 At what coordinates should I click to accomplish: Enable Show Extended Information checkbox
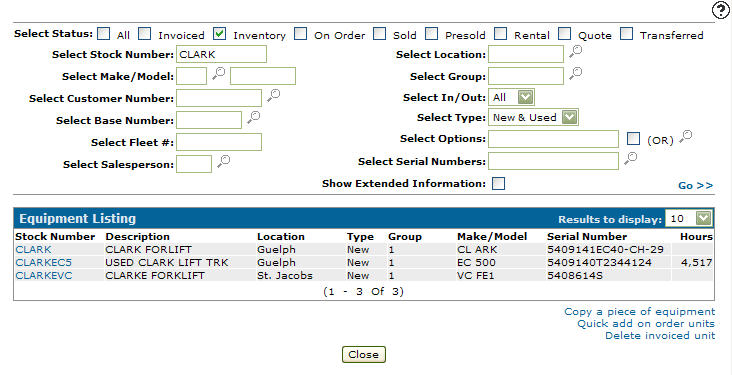[x=499, y=184]
